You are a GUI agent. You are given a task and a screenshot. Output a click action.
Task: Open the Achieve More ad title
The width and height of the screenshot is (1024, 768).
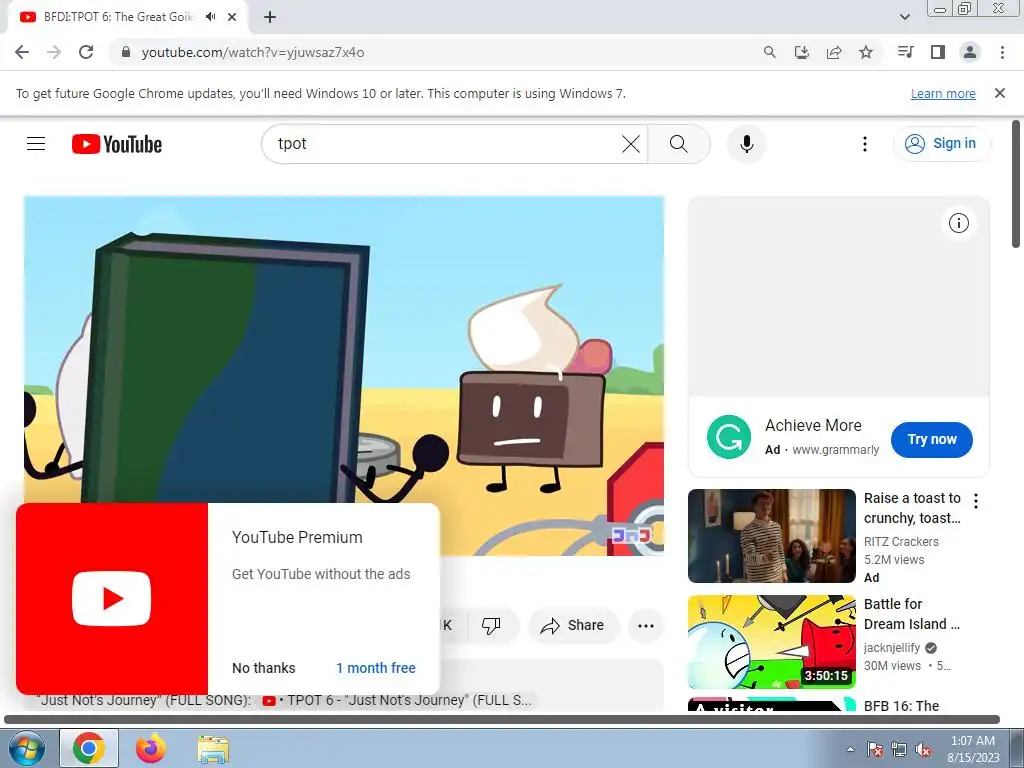point(813,425)
